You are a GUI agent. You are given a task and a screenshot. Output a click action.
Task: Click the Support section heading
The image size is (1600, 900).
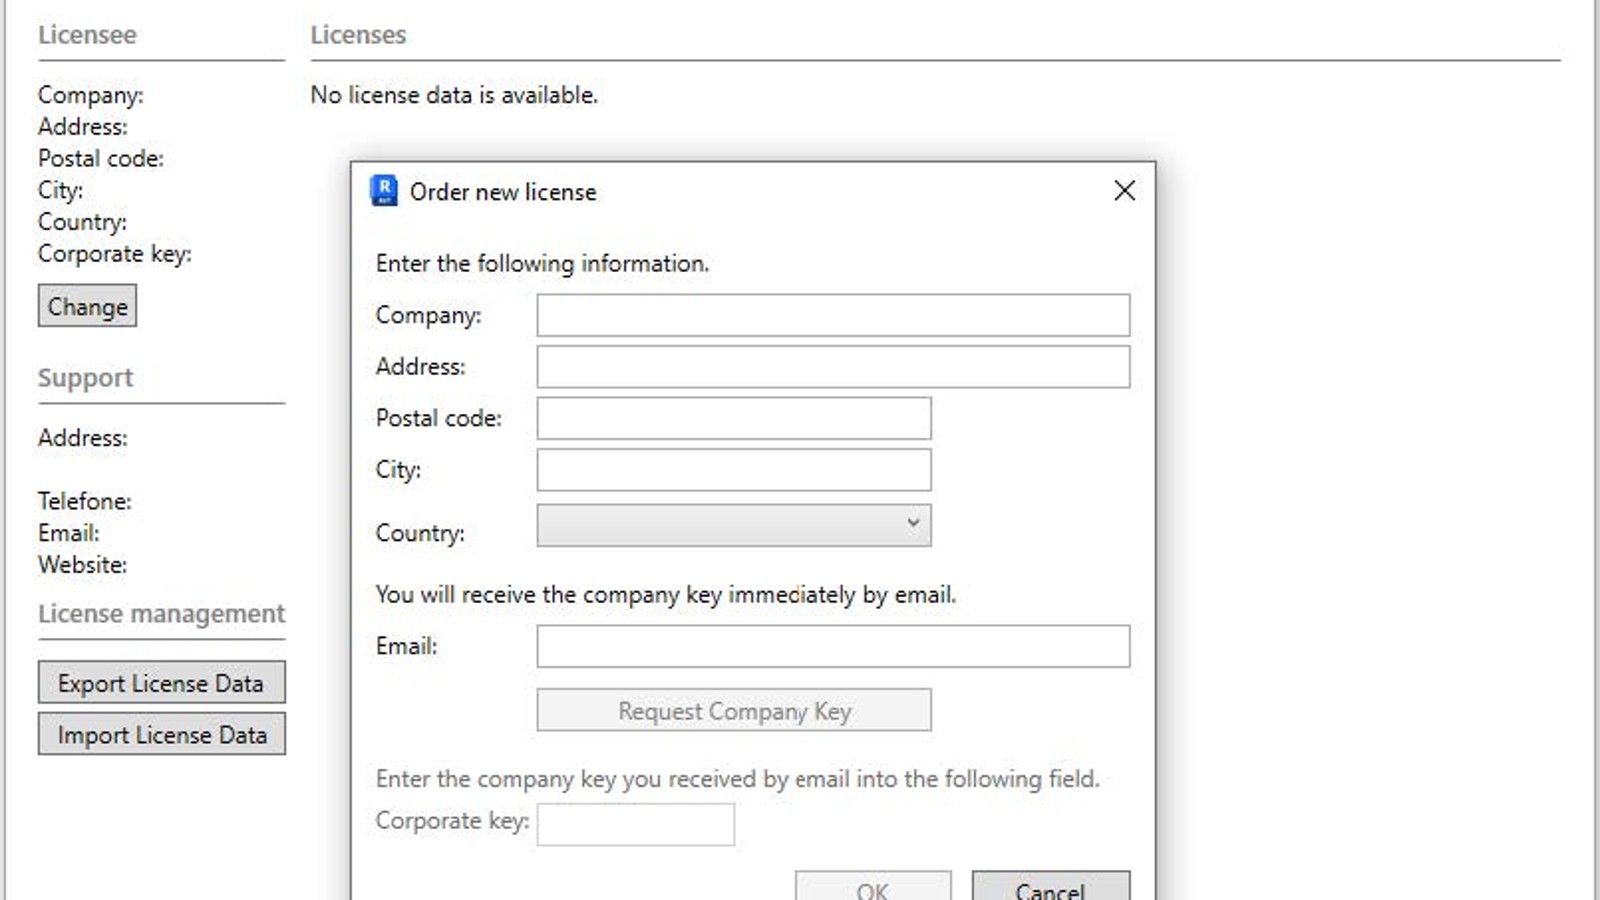[x=85, y=378]
